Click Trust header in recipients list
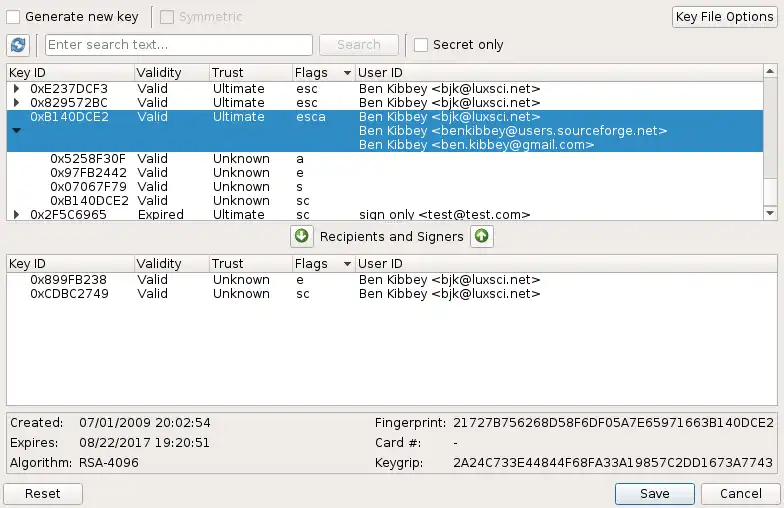 (250, 264)
